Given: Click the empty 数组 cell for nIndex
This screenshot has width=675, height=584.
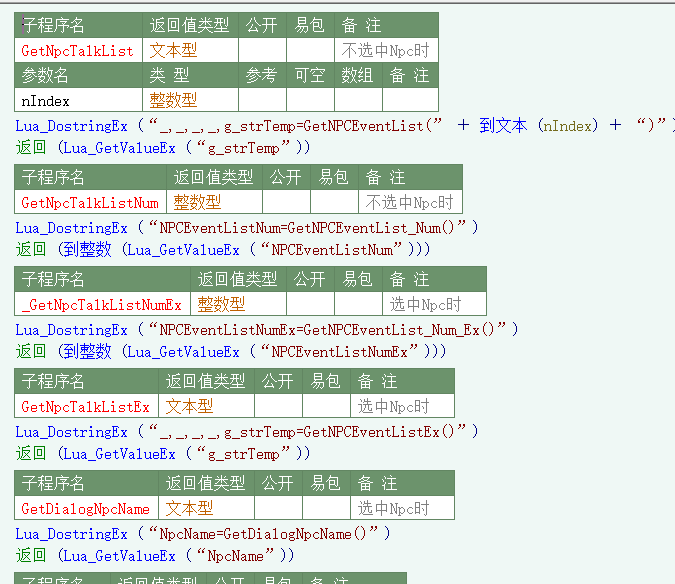Looking at the screenshot, I should (x=359, y=100).
